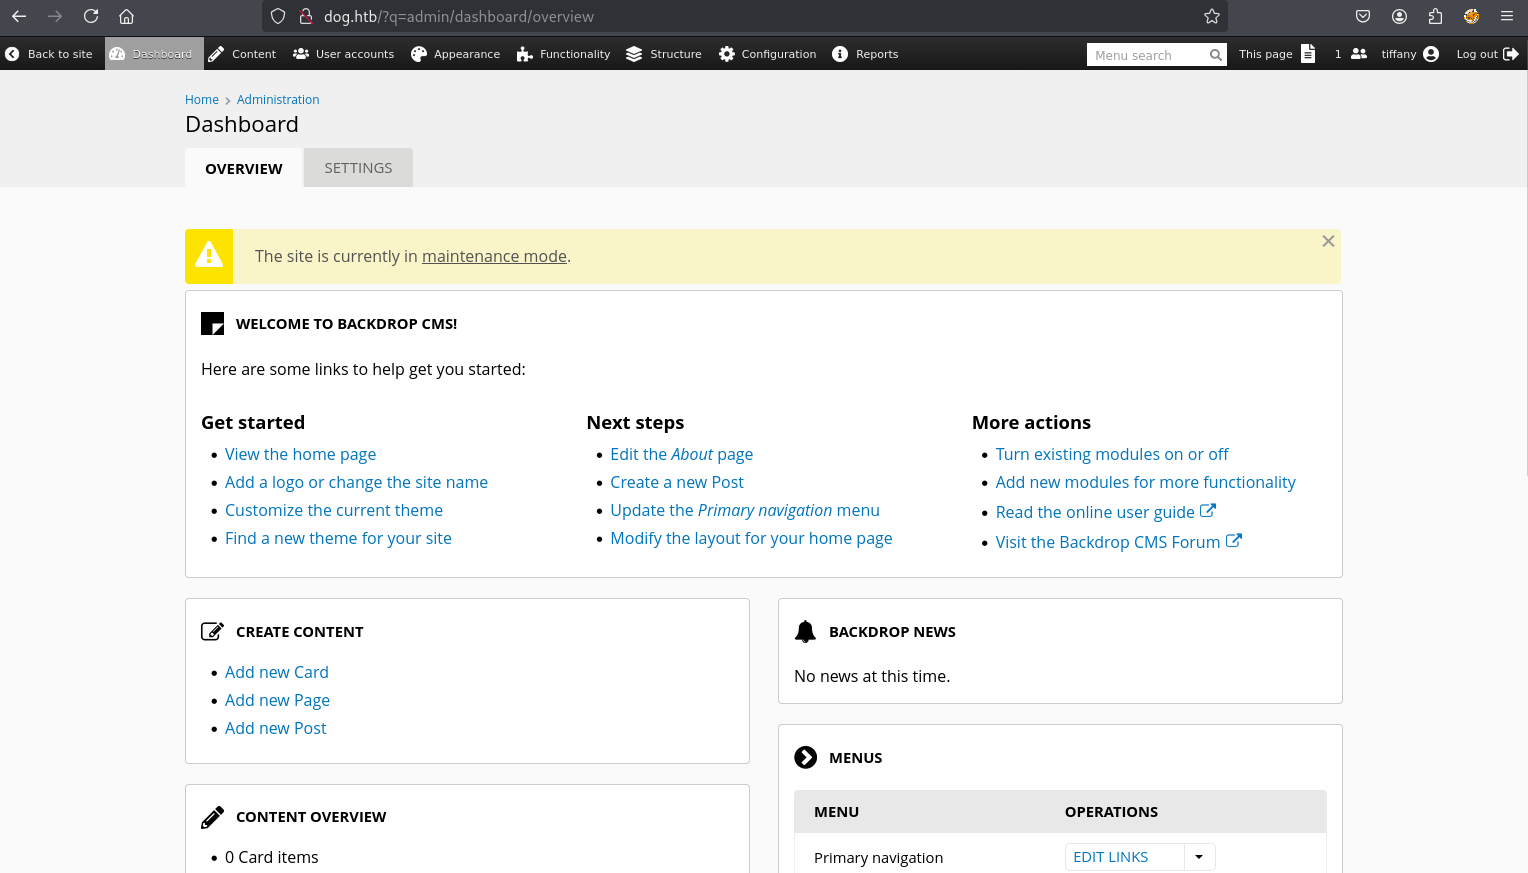Image resolution: width=1528 pixels, height=873 pixels.
Task: Click the colorful extension icon in browser toolbar
Action: 1471,16
